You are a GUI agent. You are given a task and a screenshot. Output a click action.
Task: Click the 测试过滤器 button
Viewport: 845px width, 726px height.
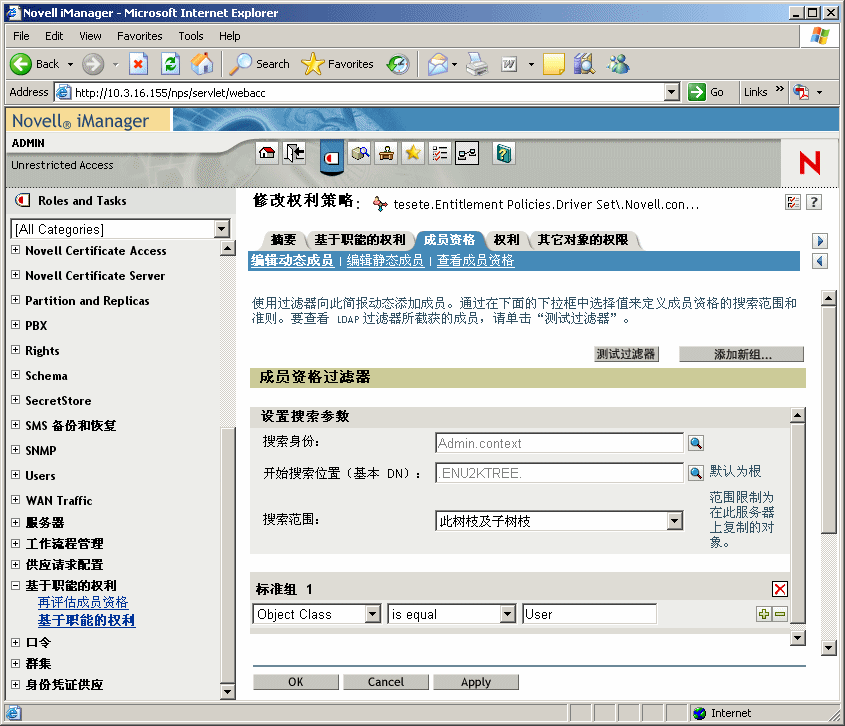click(x=626, y=354)
